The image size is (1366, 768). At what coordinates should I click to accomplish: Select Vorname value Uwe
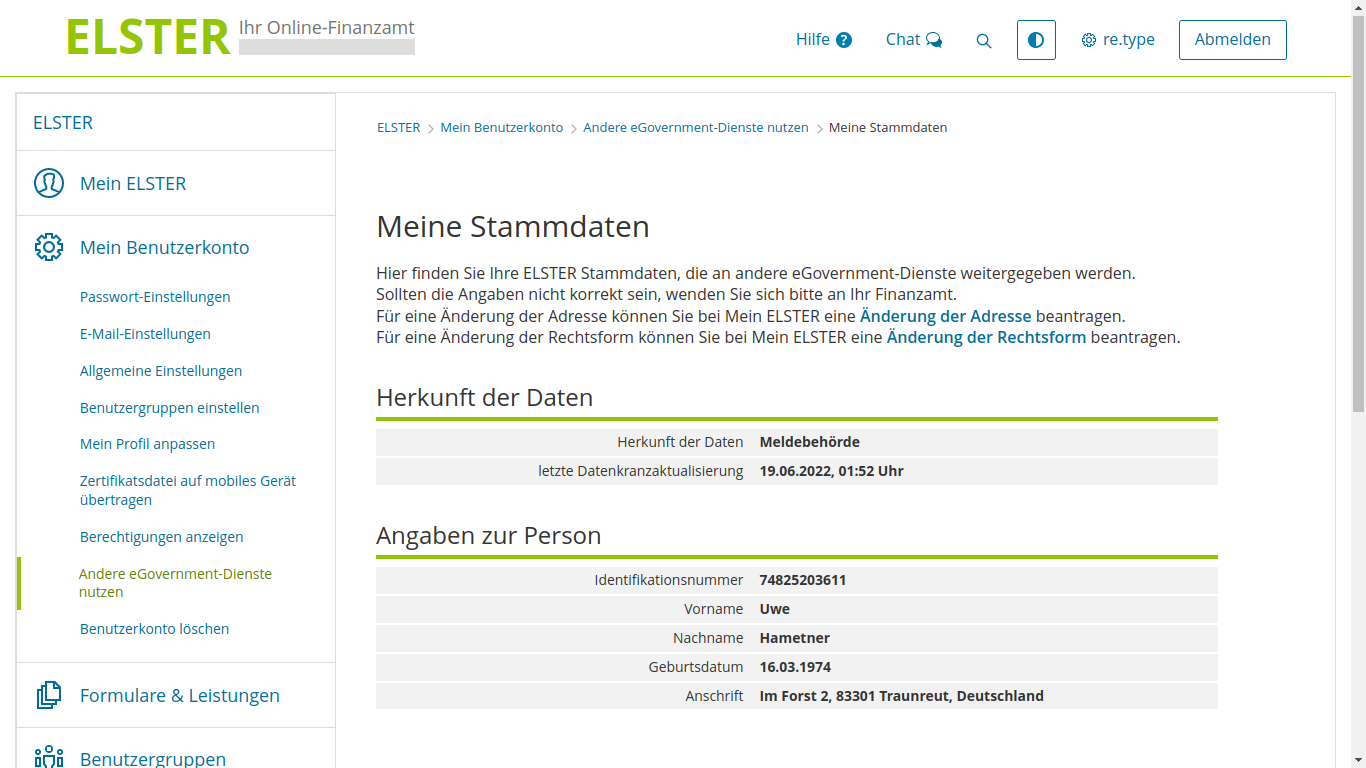(775, 609)
